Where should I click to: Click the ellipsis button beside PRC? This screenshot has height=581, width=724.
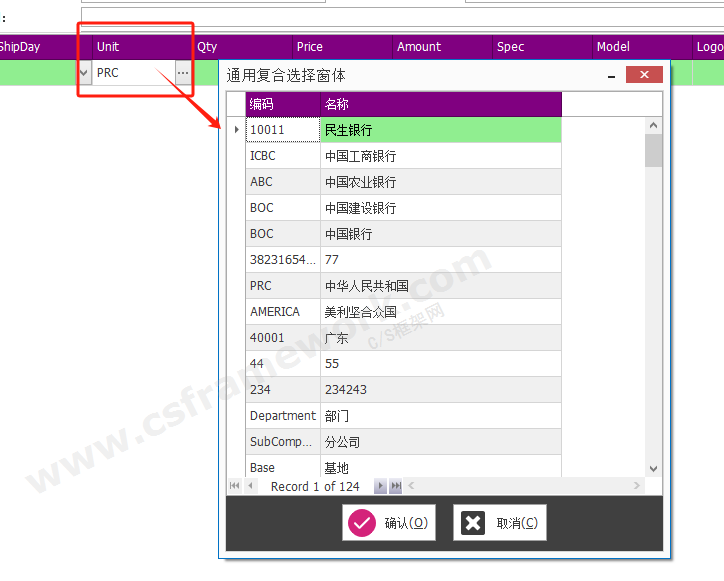(x=182, y=73)
